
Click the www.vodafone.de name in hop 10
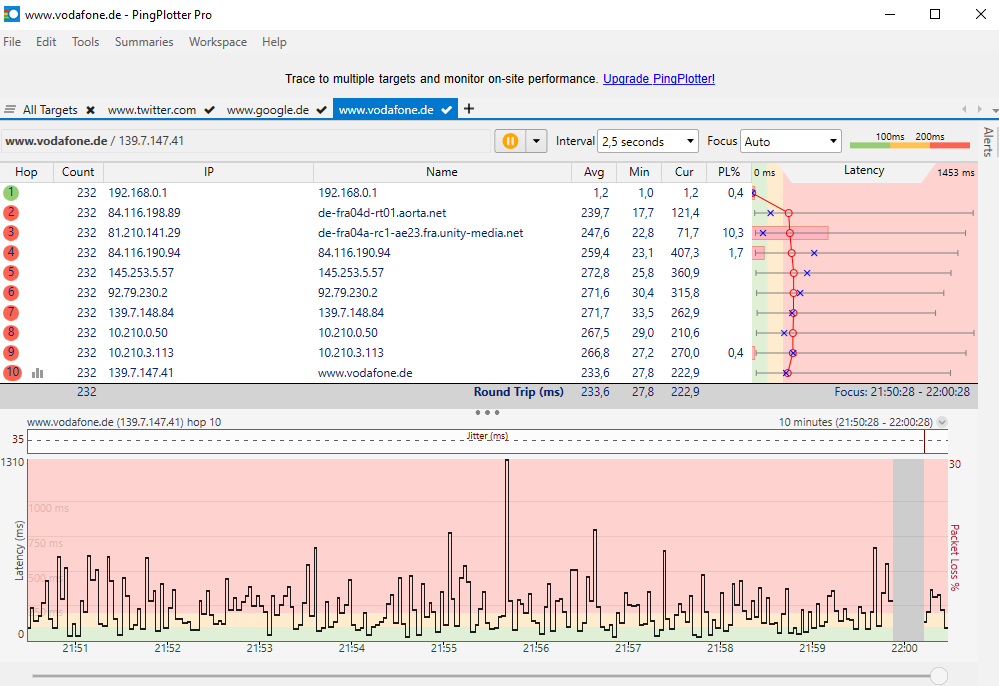pyautogui.click(x=365, y=373)
